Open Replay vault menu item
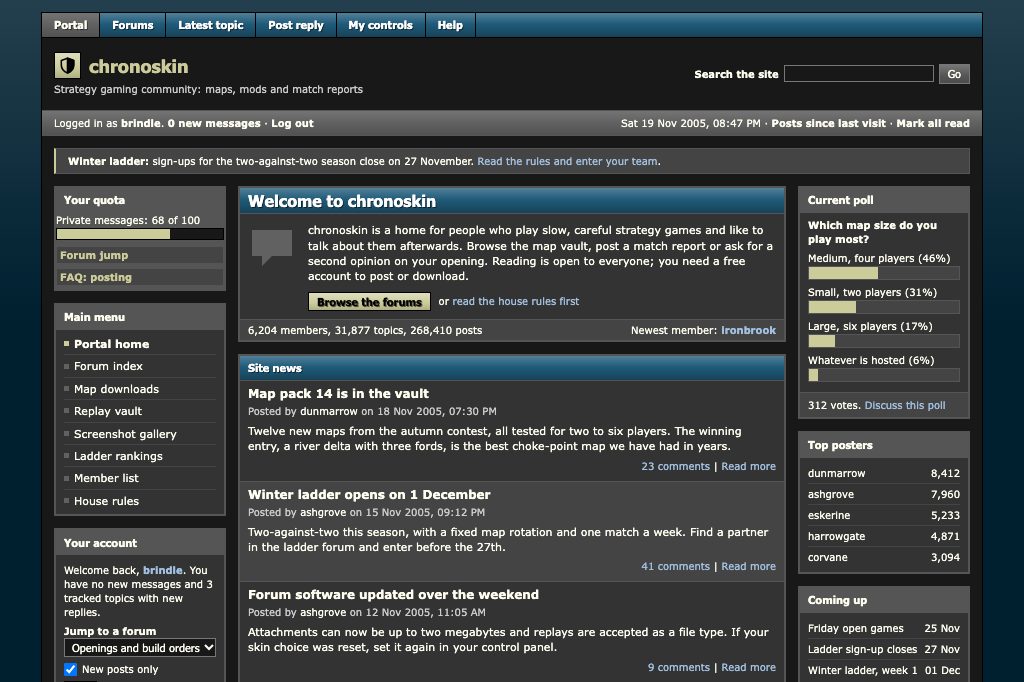Viewport: 1024px width, 682px height. 108,412
